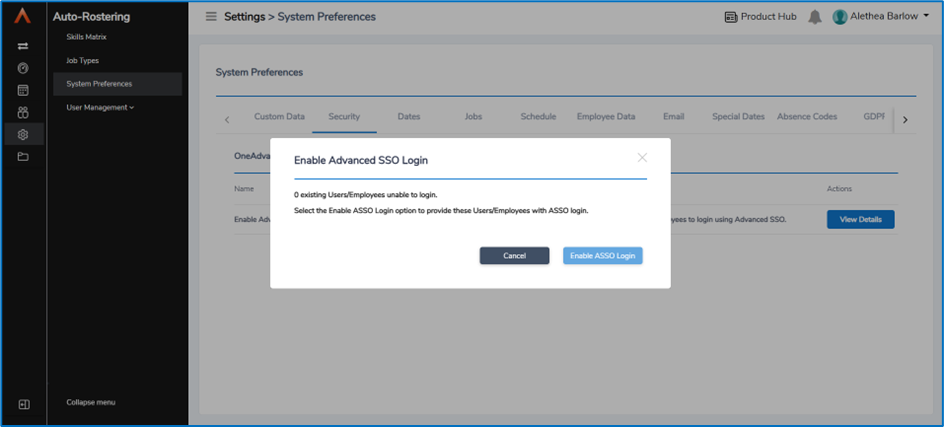Switch to the Schedule tab
The width and height of the screenshot is (944, 427).
point(538,117)
